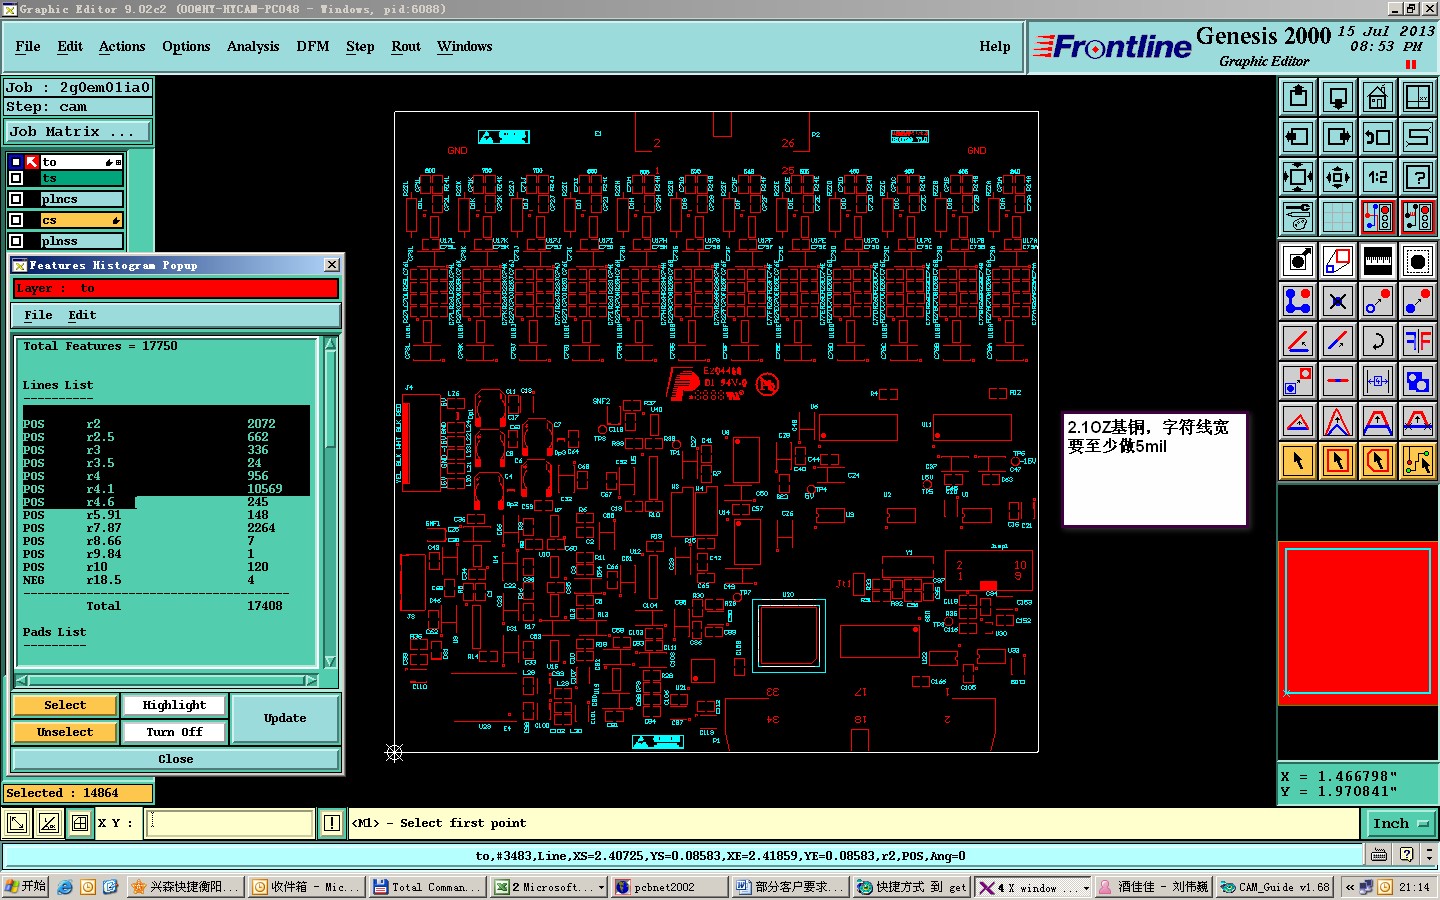Click histogram list scroll up arrow
Viewport: 1440px width, 900px height.
point(330,345)
